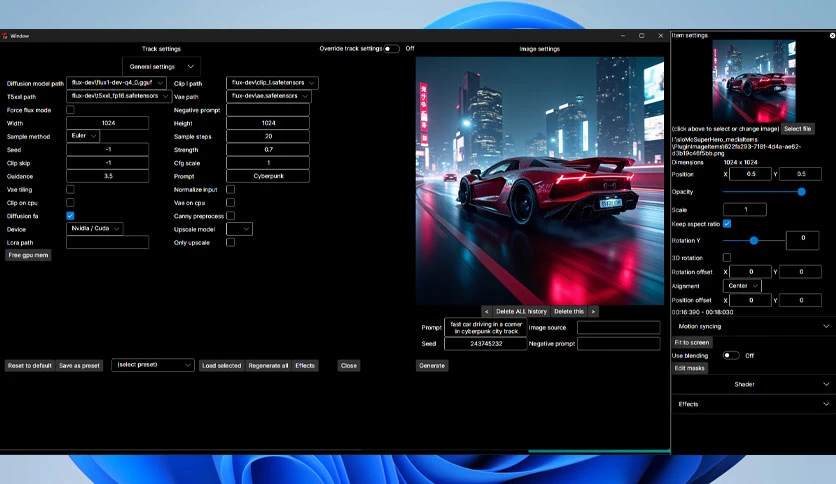Image resolution: width=836 pixels, height=484 pixels.
Task: Show next image in history
Action: click(x=593, y=311)
